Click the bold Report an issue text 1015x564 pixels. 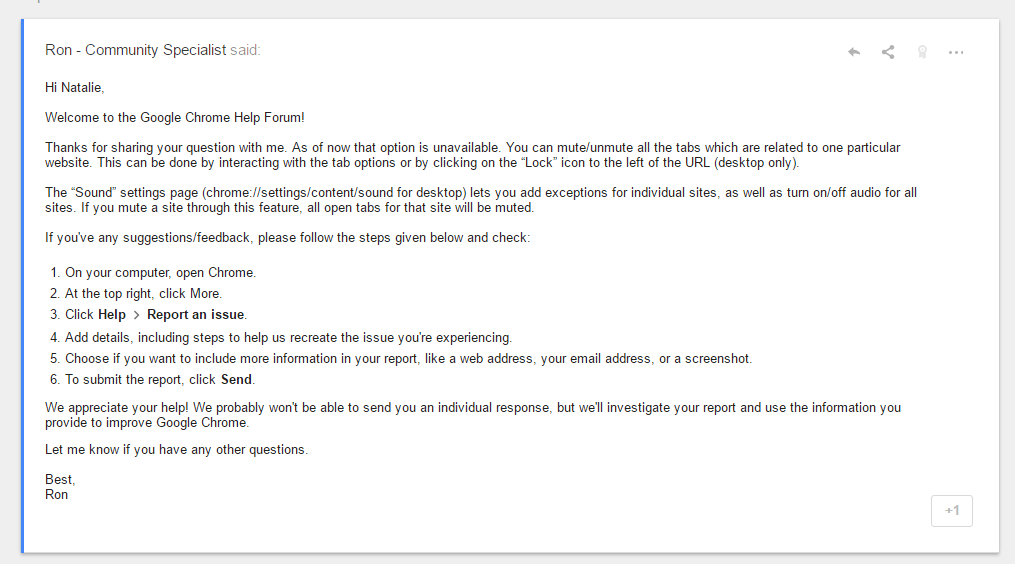[x=195, y=315]
